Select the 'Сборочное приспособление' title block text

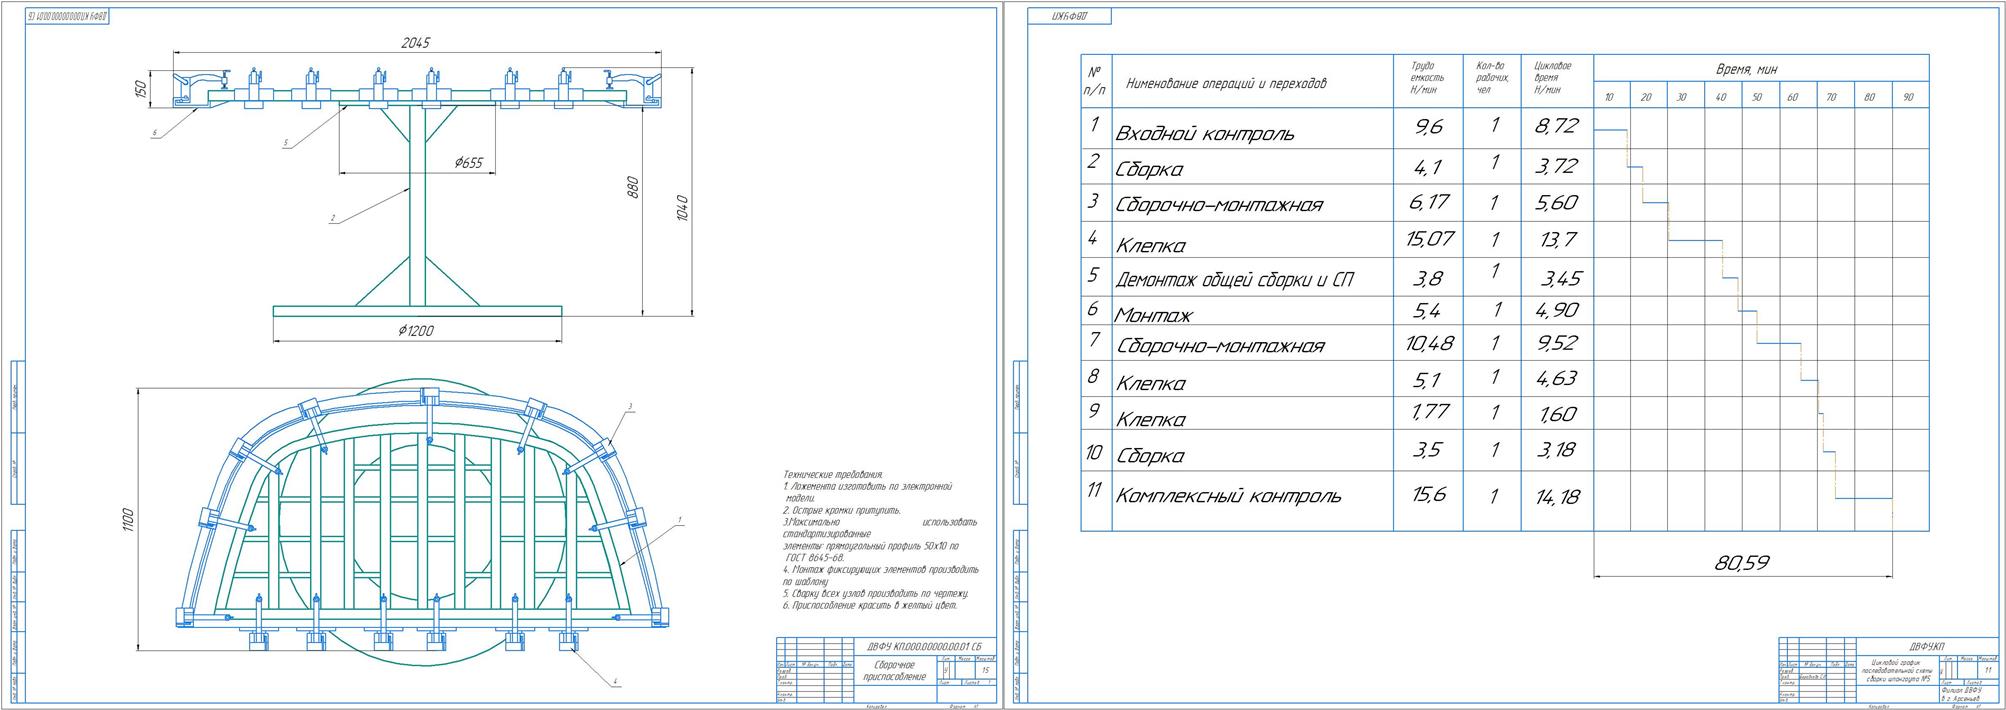click(896, 671)
